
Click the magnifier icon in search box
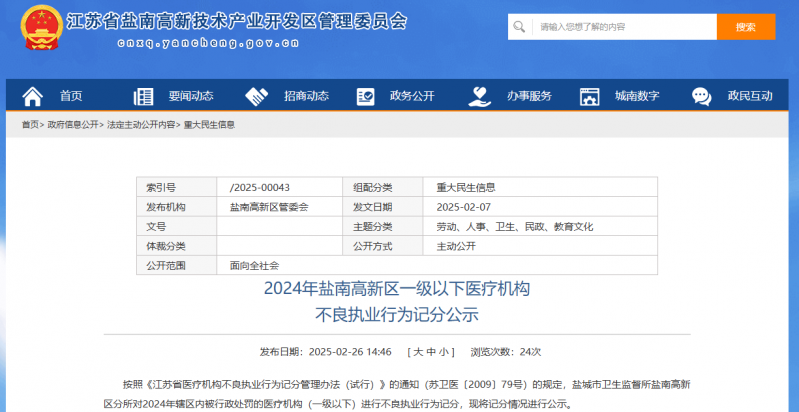coord(525,27)
